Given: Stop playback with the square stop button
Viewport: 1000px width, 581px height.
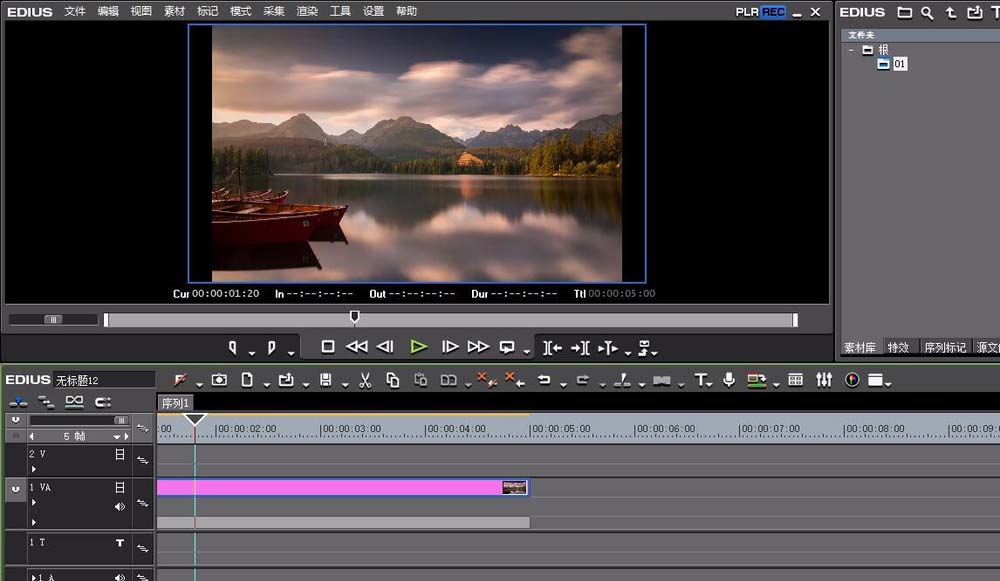Looking at the screenshot, I should click(x=328, y=346).
